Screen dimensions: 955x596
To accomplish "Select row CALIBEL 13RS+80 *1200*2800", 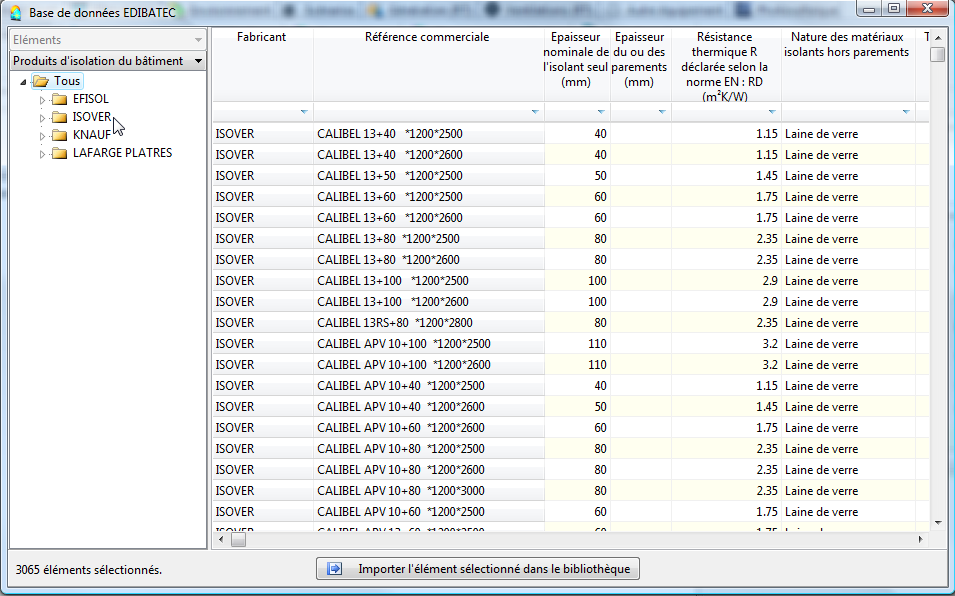I will [571, 323].
